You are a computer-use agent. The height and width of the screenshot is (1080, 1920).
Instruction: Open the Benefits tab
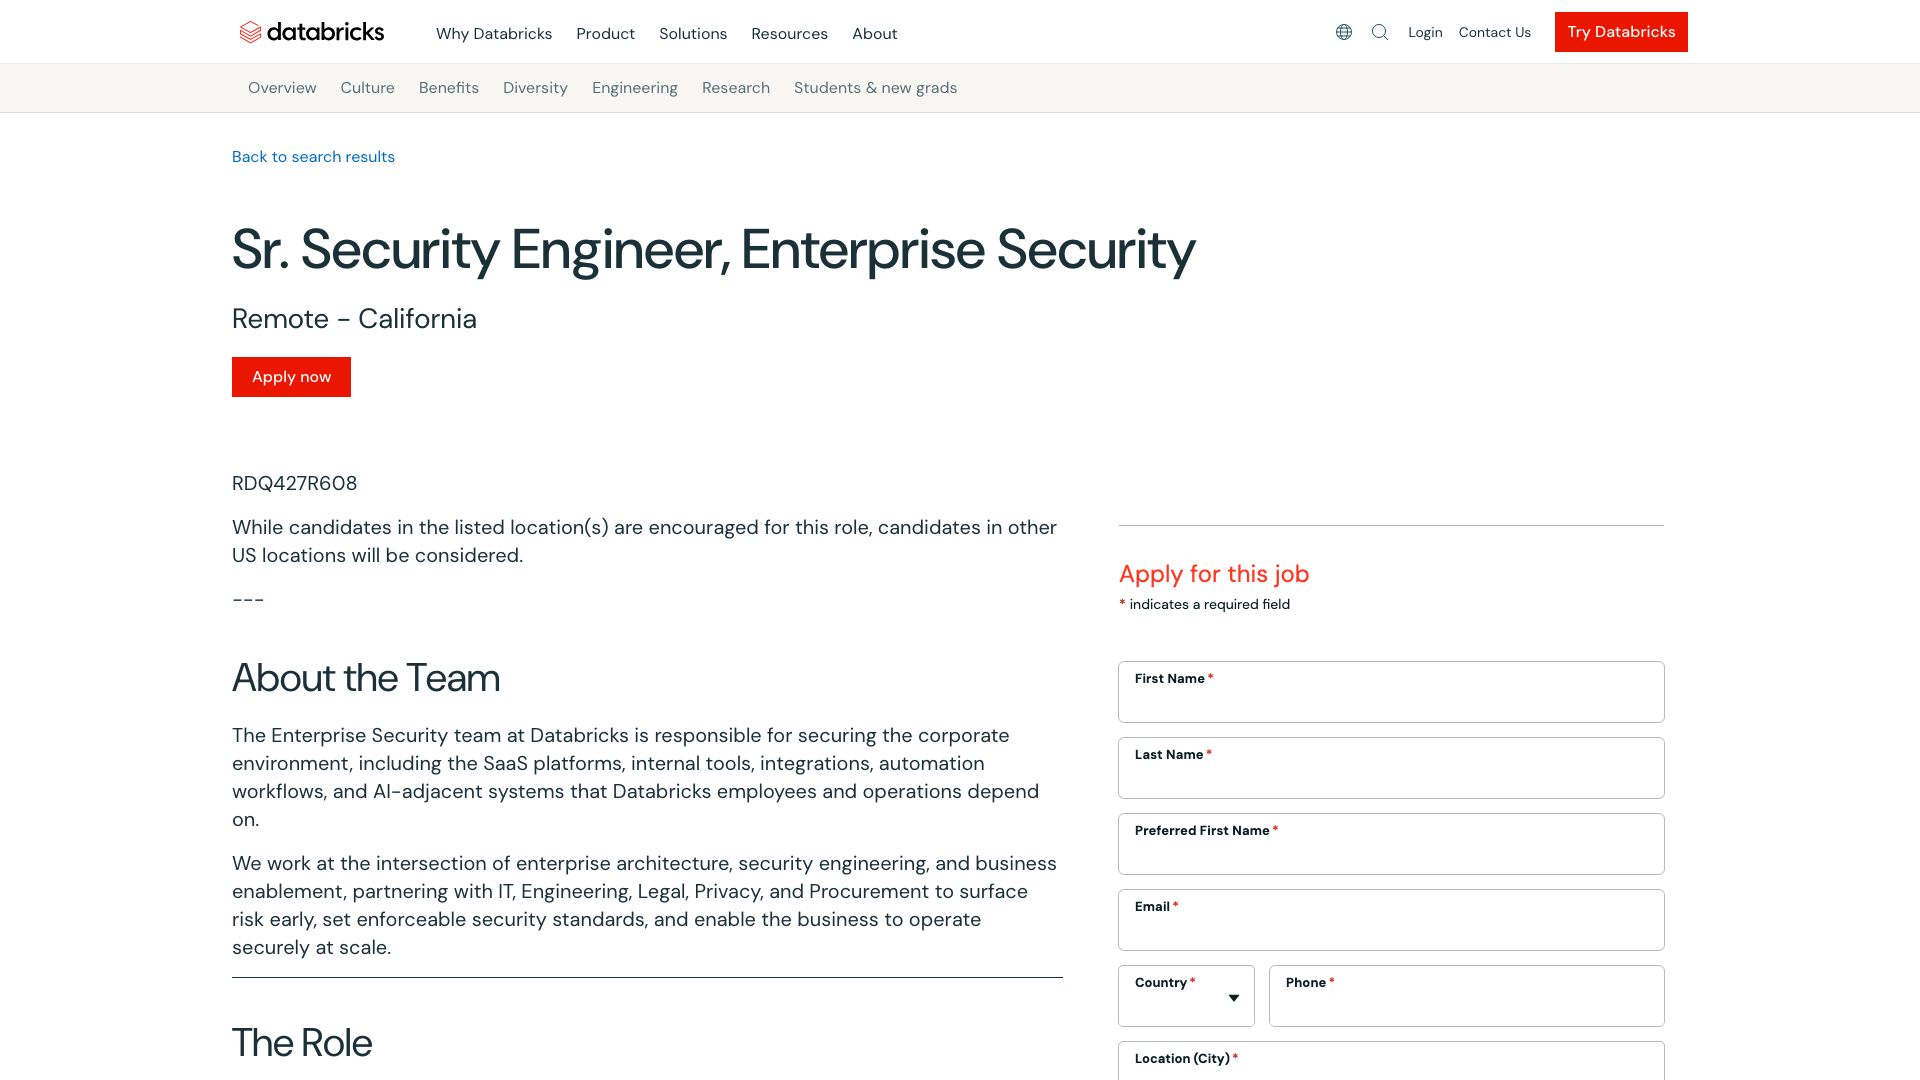coord(449,88)
